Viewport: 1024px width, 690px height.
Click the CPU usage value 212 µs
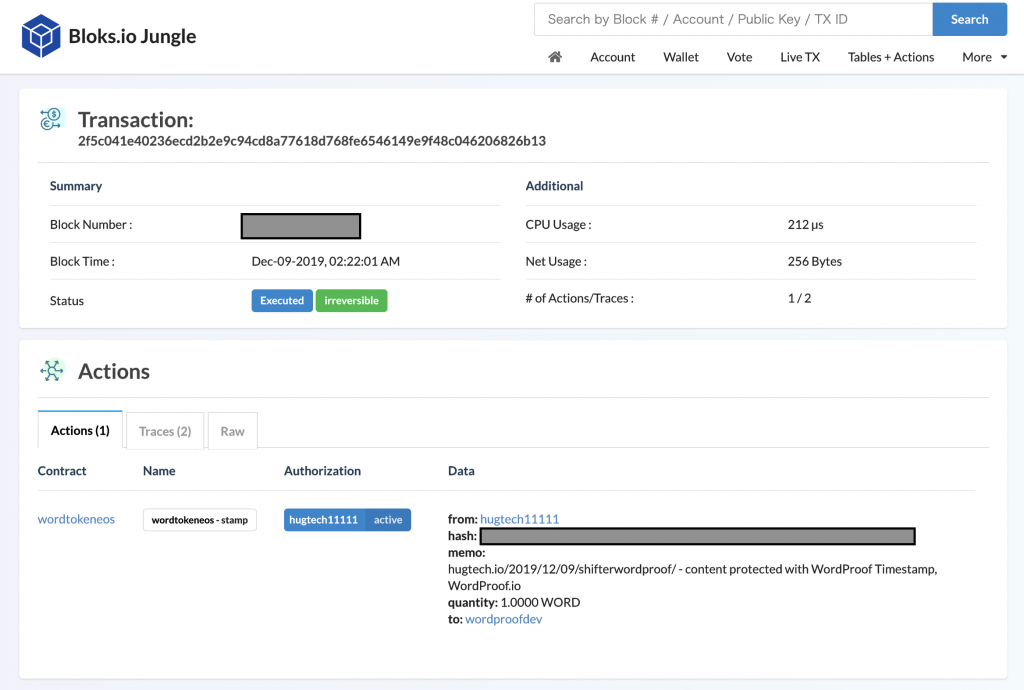(x=805, y=225)
